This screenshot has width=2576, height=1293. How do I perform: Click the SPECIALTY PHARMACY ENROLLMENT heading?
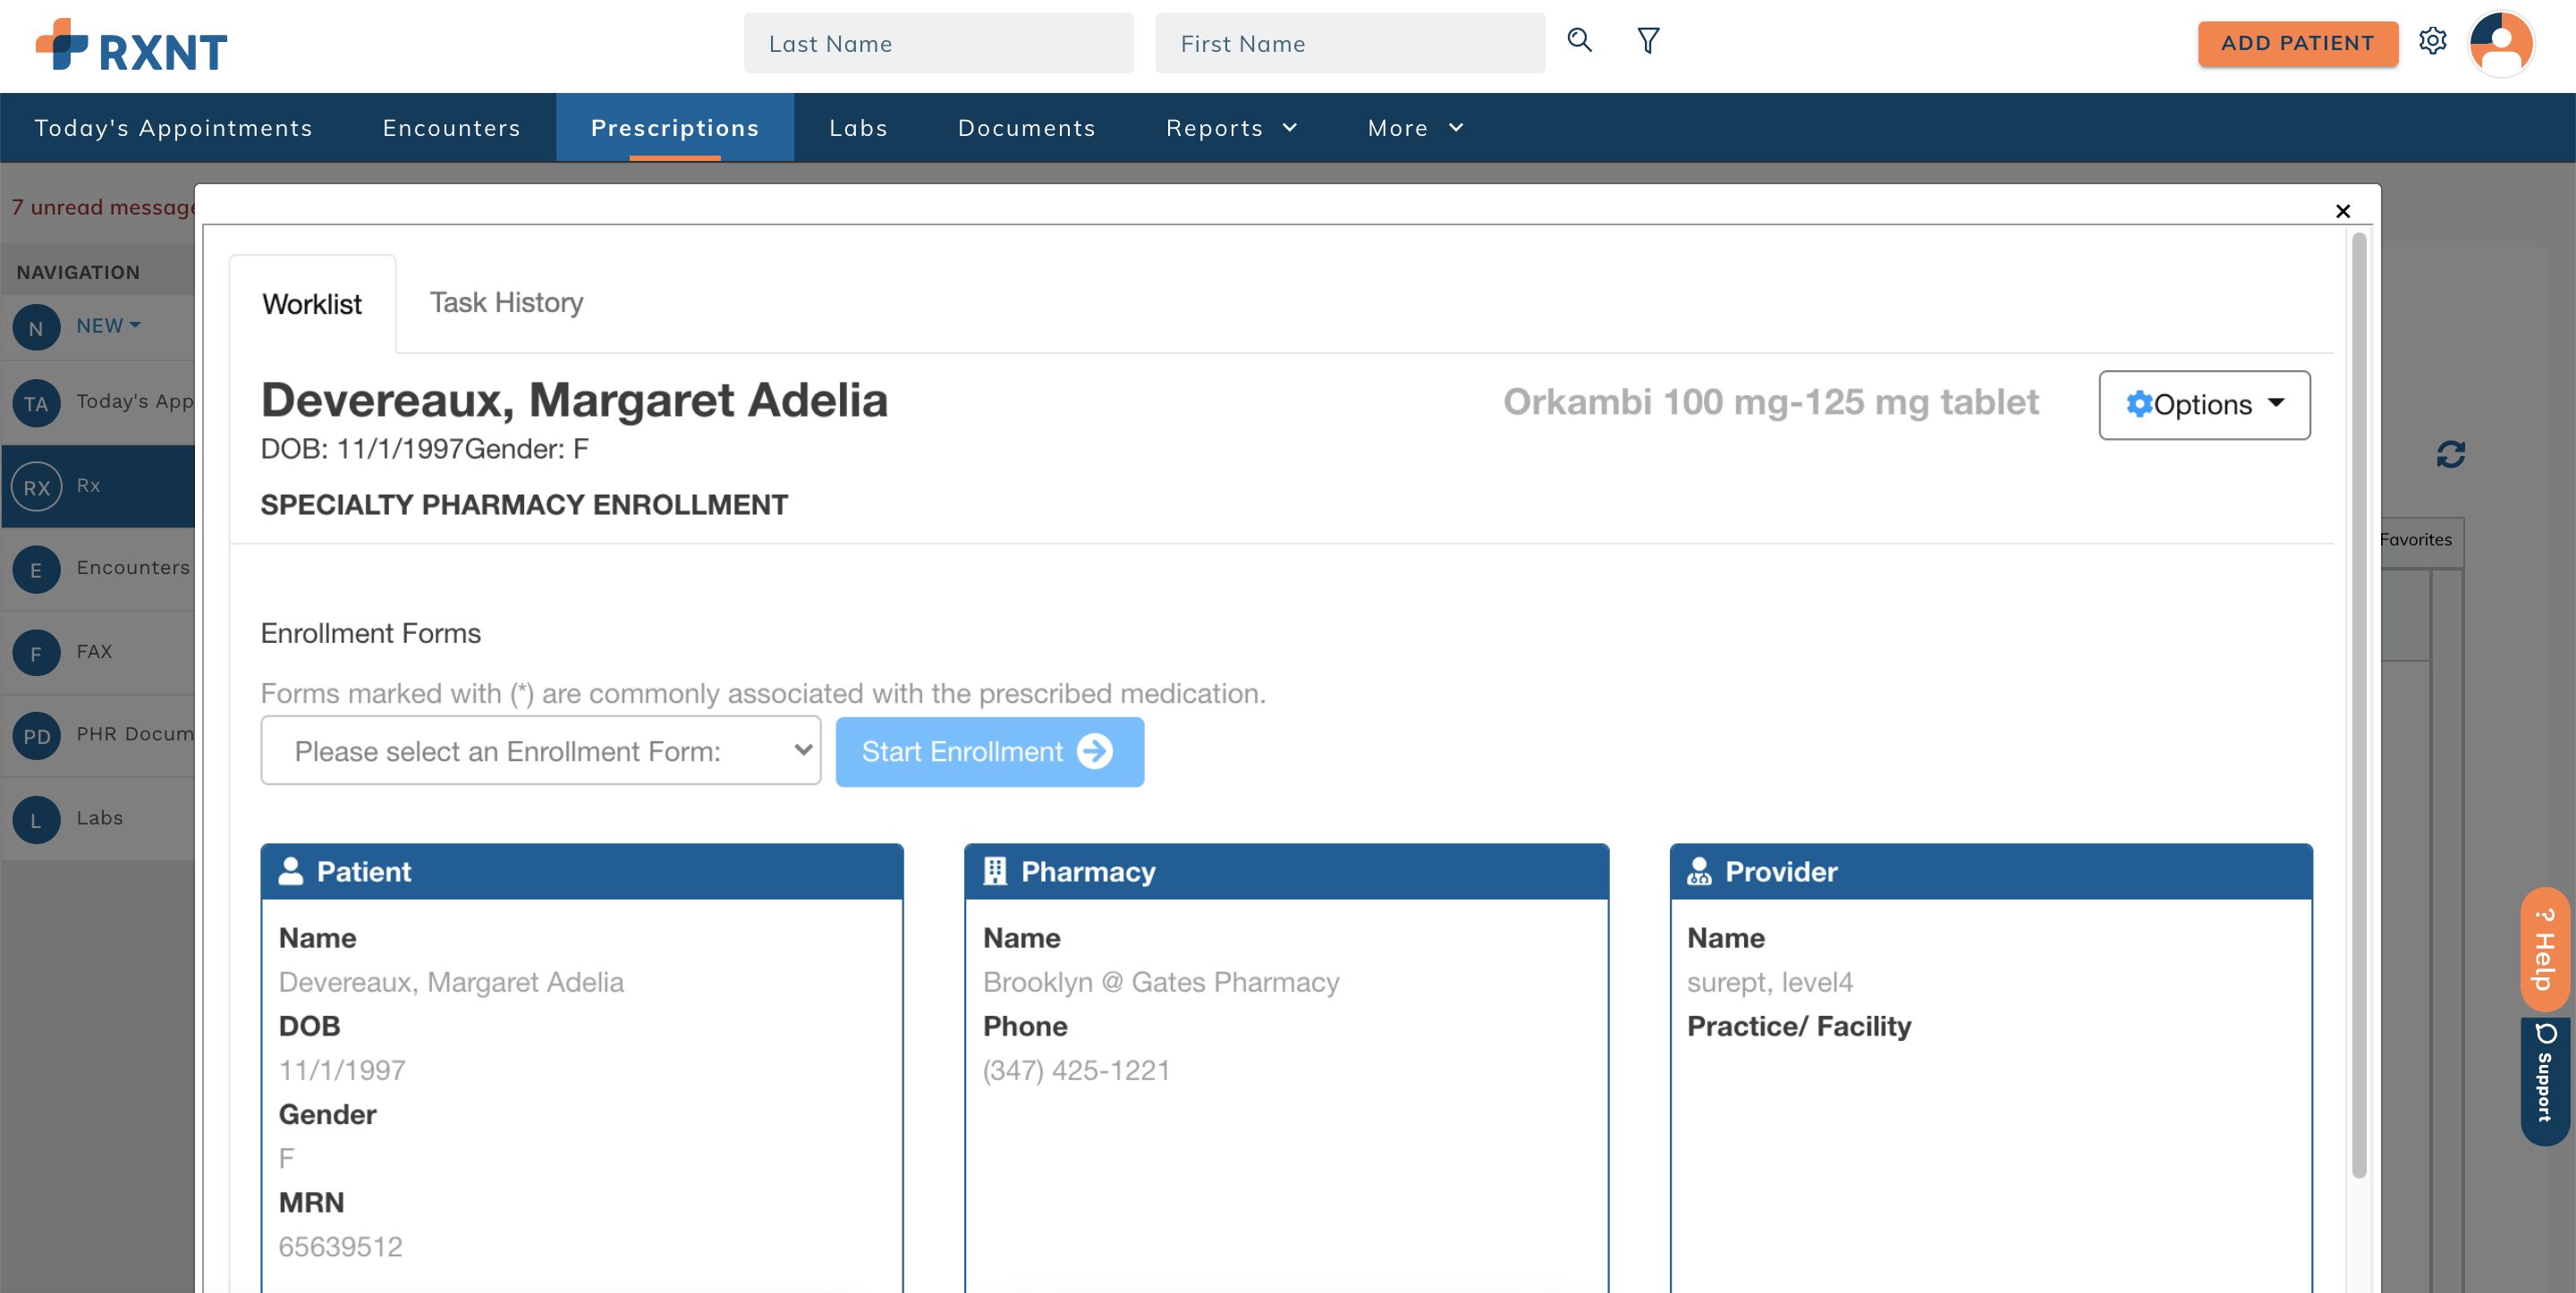(x=524, y=504)
